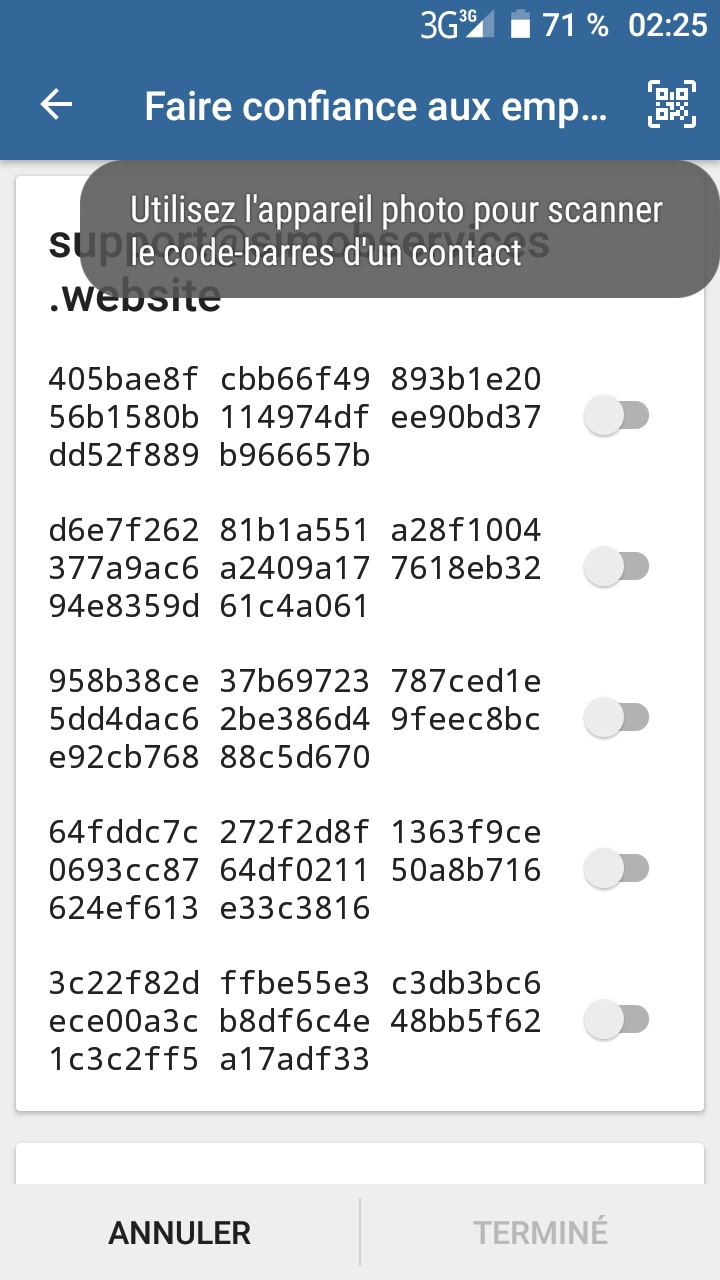Tap the "Faire confiance aux emp…" title
This screenshot has width=720, height=1280.
(x=375, y=106)
